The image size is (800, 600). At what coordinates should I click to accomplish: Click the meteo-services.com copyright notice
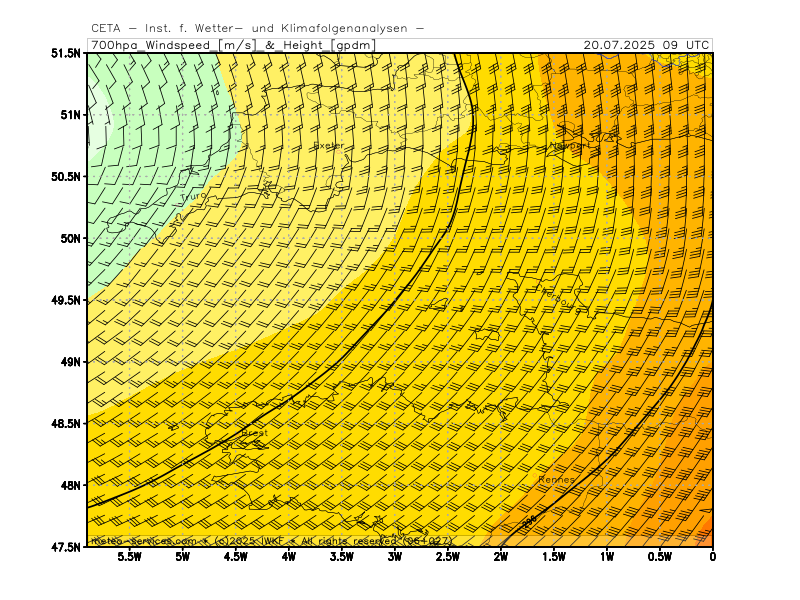[272, 541]
